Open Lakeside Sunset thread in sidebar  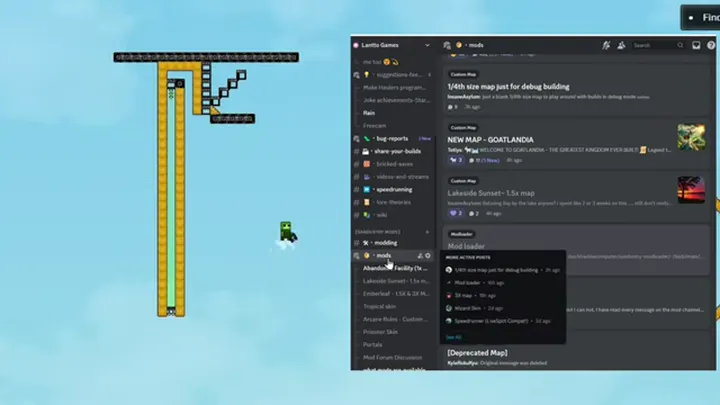tap(396, 281)
